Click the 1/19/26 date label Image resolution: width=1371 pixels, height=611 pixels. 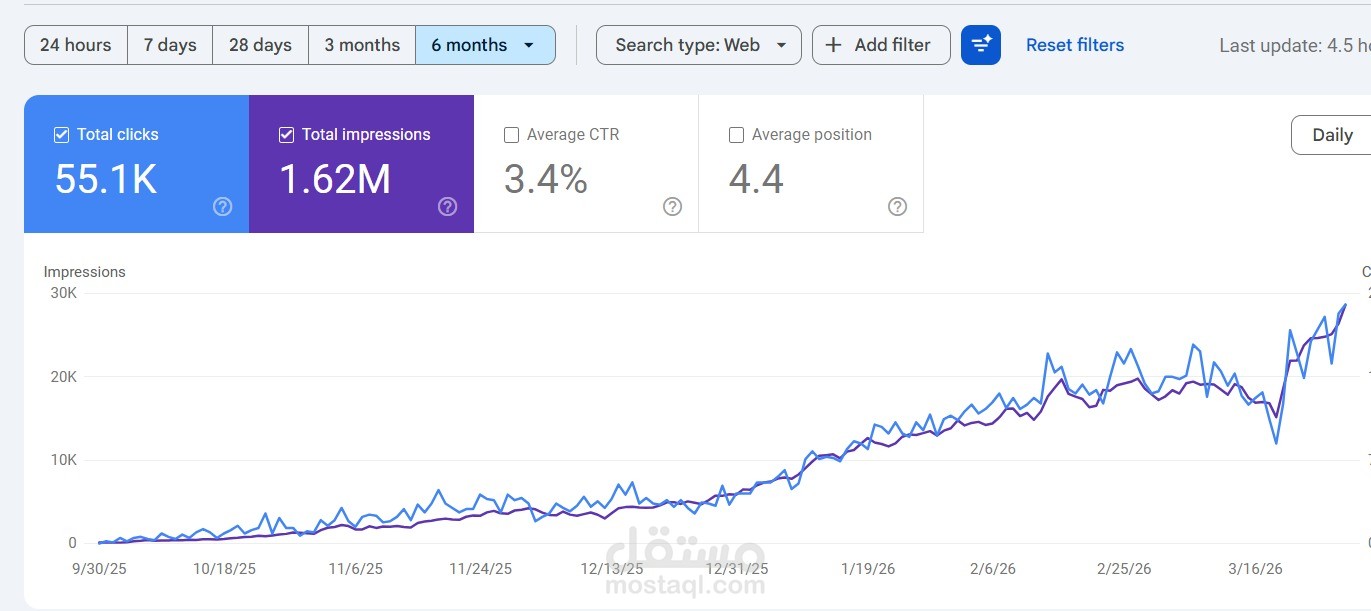pyautogui.click(x=868, y=569)
